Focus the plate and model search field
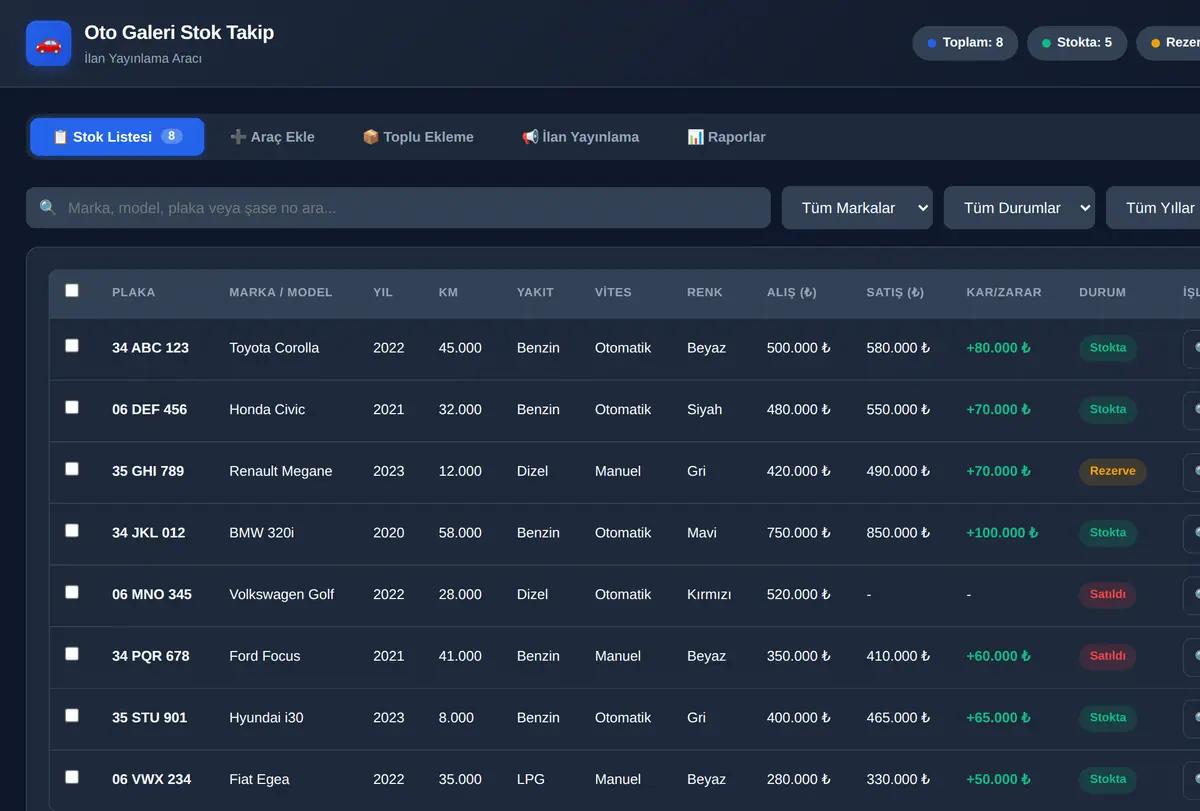Screen dimensions: 1200x811 point(398,208)
